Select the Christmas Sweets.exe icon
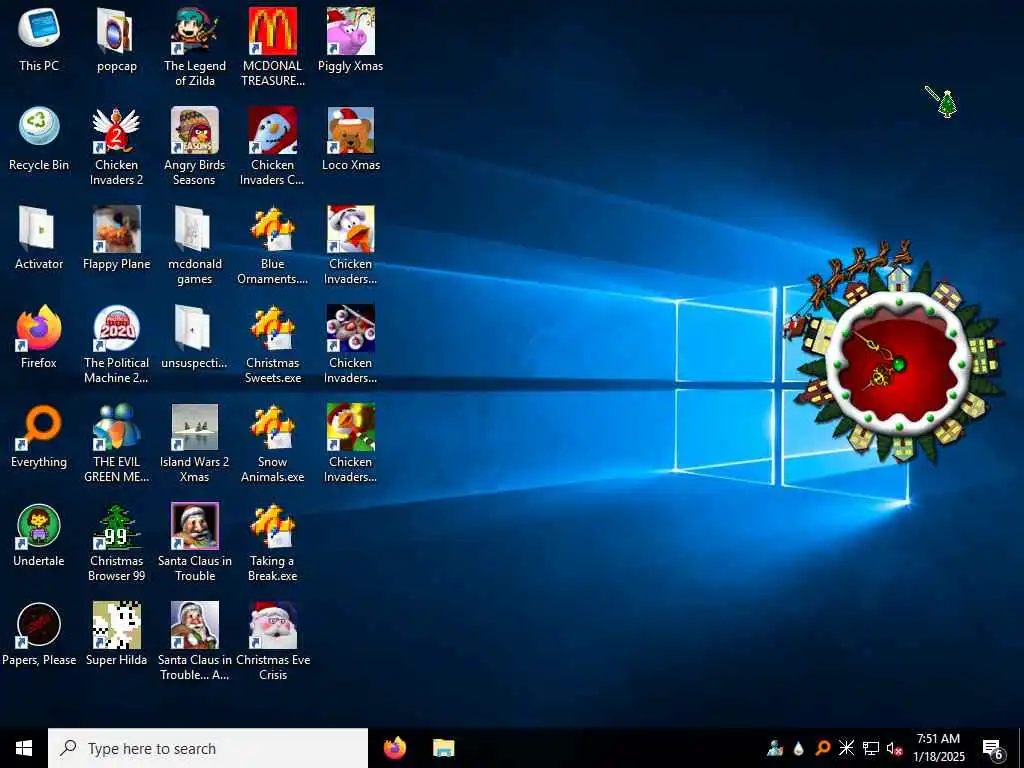Image resolution: width=1024 pixels, height=768 pixels. (272, 344)
